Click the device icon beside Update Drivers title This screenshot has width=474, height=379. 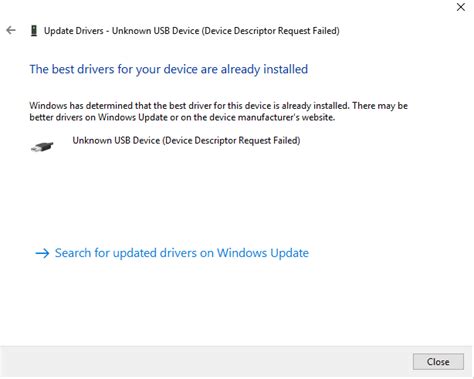click(x=34, y=31)
